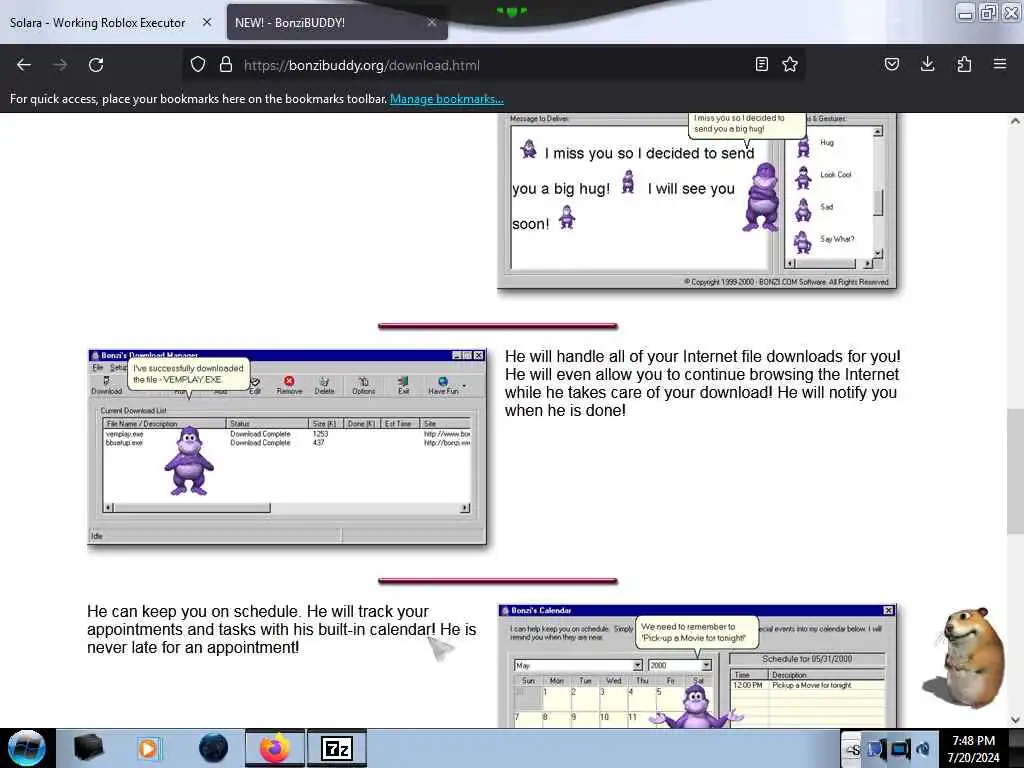This screenshot has height=768, width=1024.
Task: Click the Bonzi's Download Manager screenshot image
Action: [287, 447]
